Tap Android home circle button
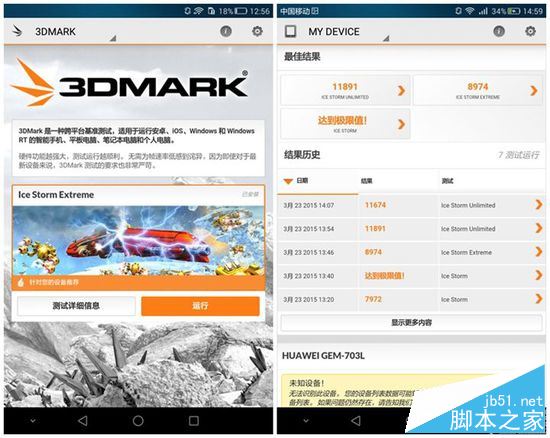 pos(138,420)
